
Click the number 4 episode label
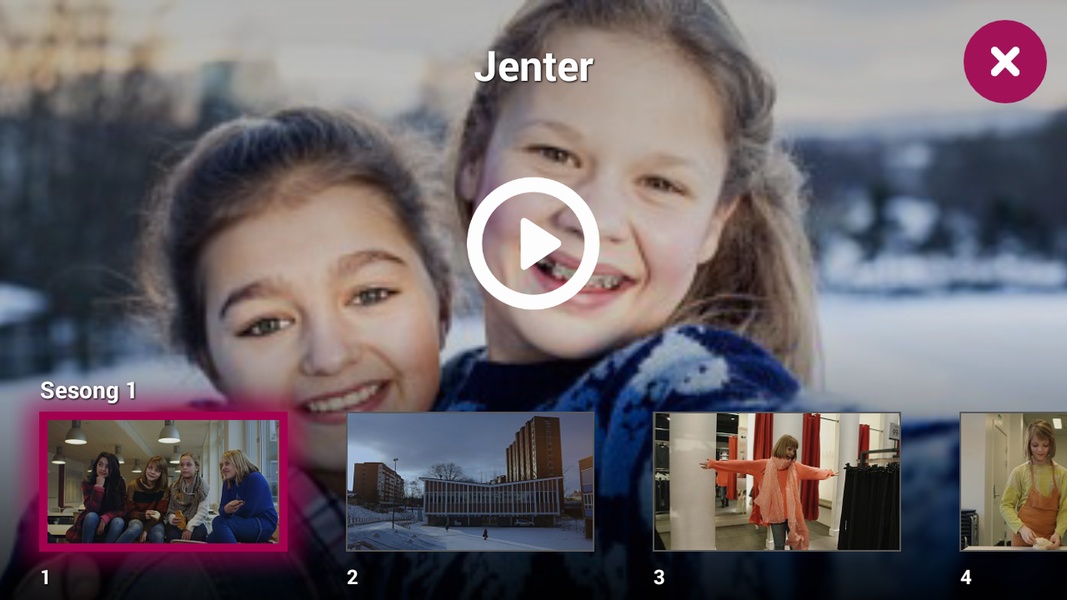click(x=966, y=578)
